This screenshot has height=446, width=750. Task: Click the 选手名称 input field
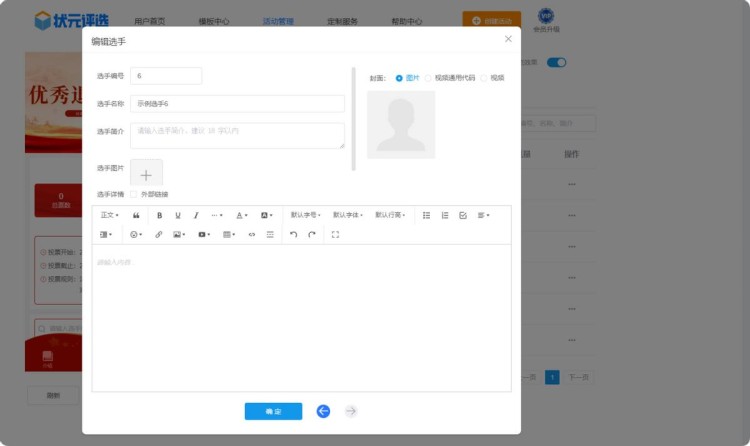tap(237, 103)
